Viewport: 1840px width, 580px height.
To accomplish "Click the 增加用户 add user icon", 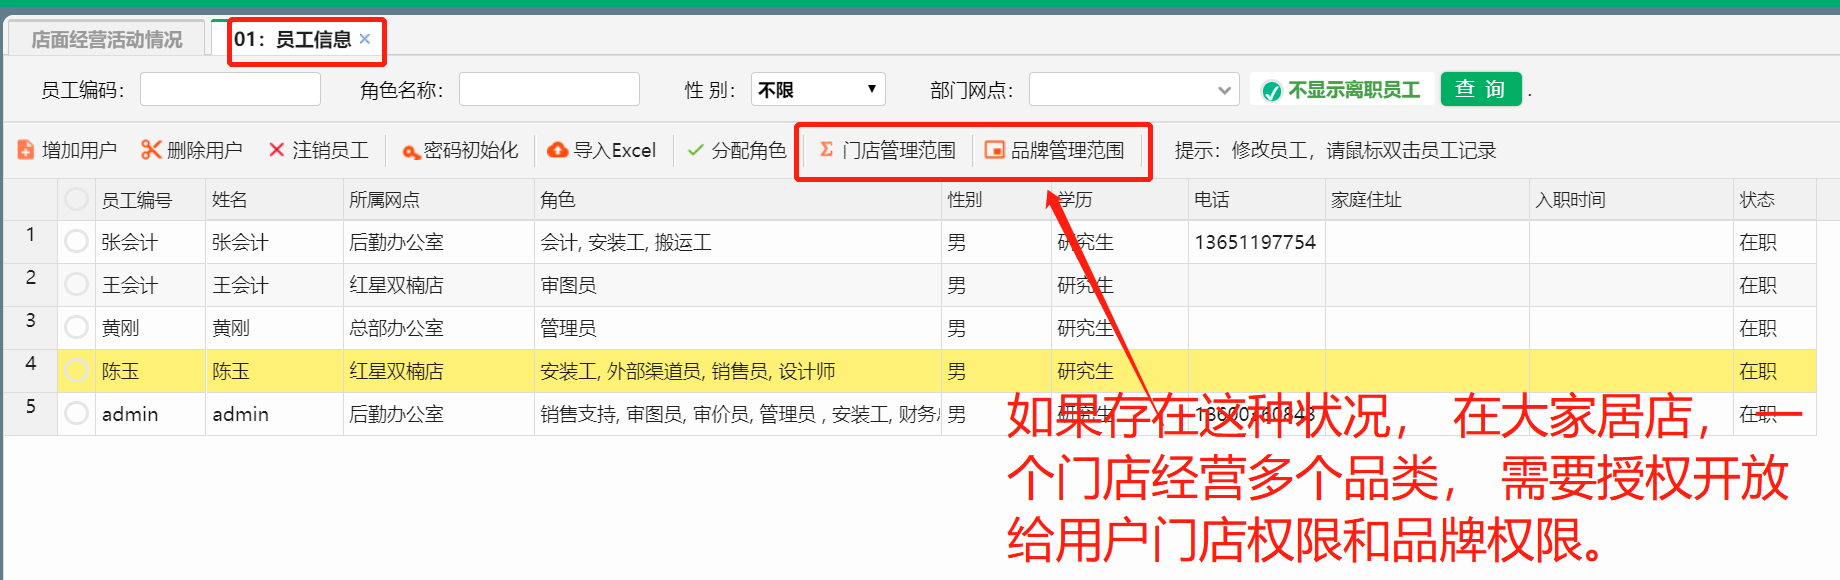I will point(26,150).
